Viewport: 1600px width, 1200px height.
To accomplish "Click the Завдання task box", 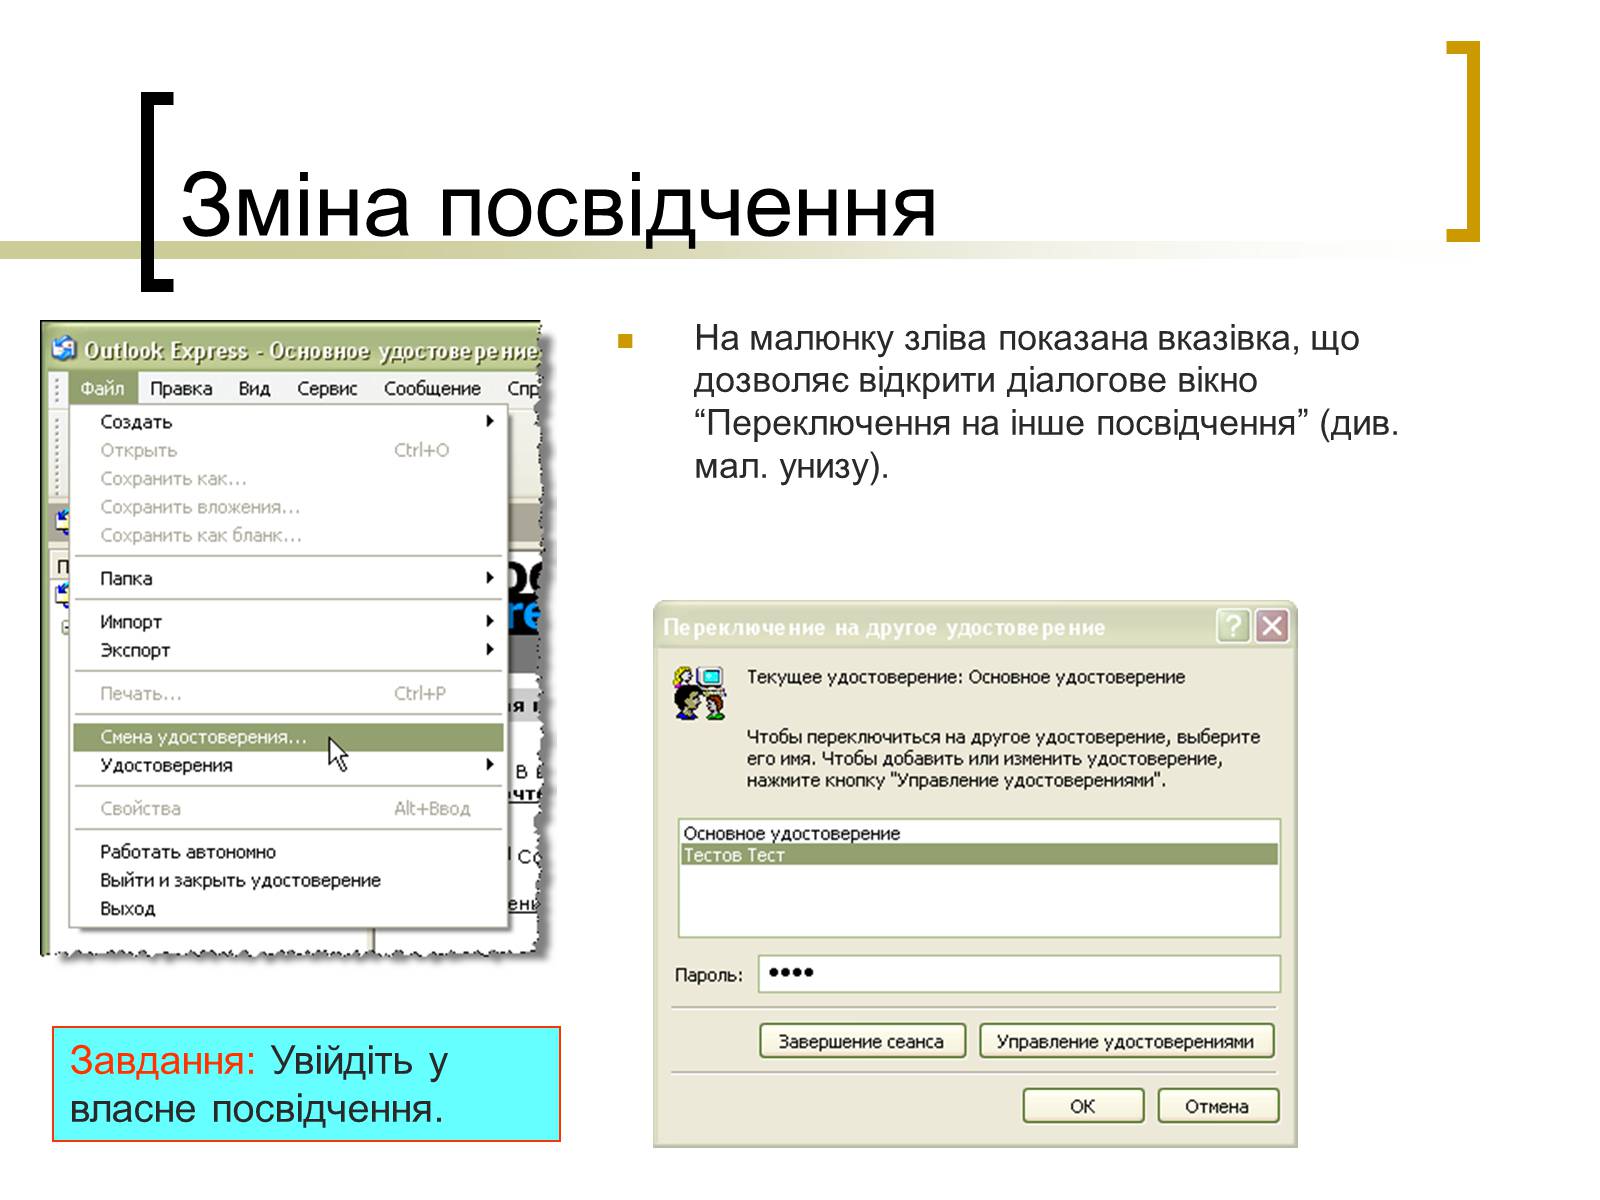I will click(306, 1084).
